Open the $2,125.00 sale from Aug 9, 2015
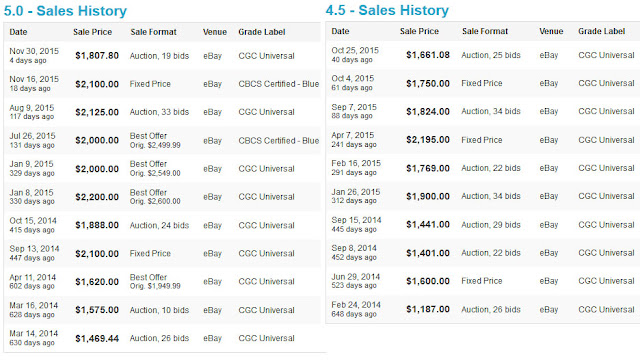Image resolution: width=640 pixels, height=361 pixels. [97, 112]
